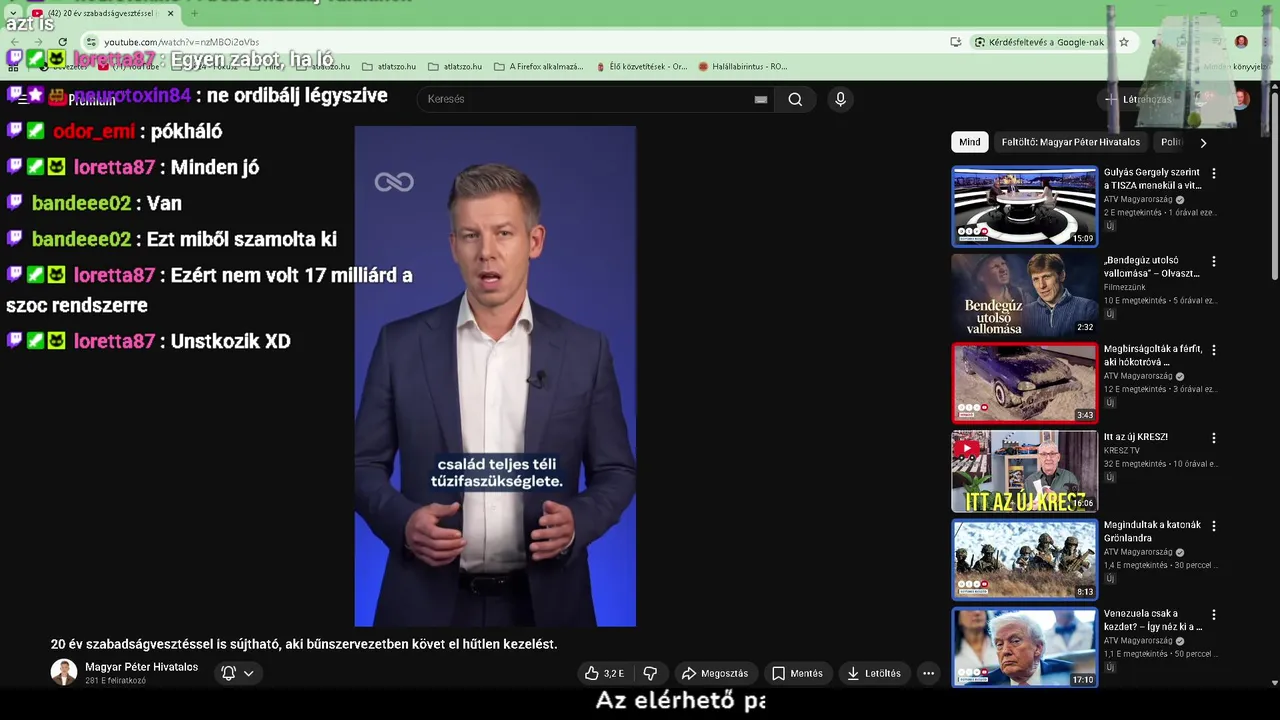The image size is (1280, 720).
Task: Click ATV Magyarország under Venezuela video
Action: pyautogui.click(x=1138, y=640)
